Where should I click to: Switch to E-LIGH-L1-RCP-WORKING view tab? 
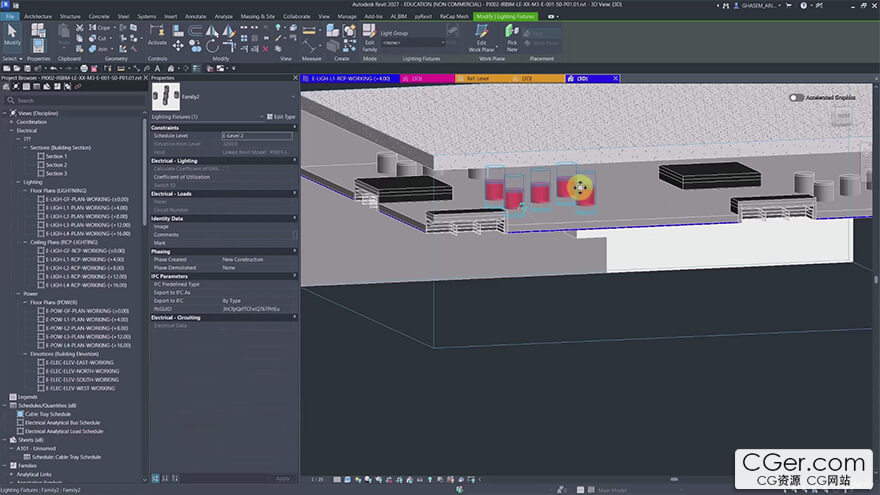(x=350, y=79)
